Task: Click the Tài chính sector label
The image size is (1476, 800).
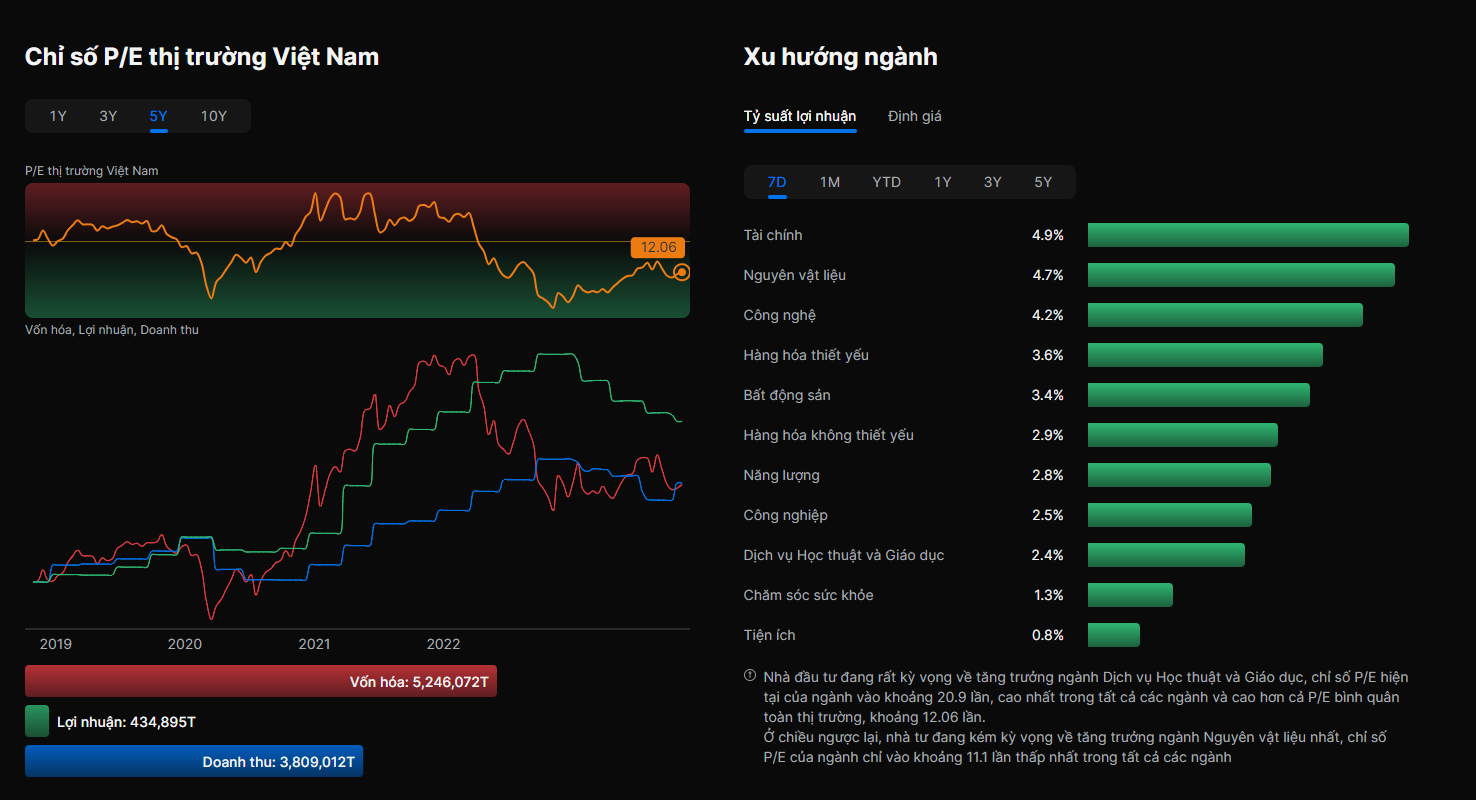Action: tap(773, 235)
